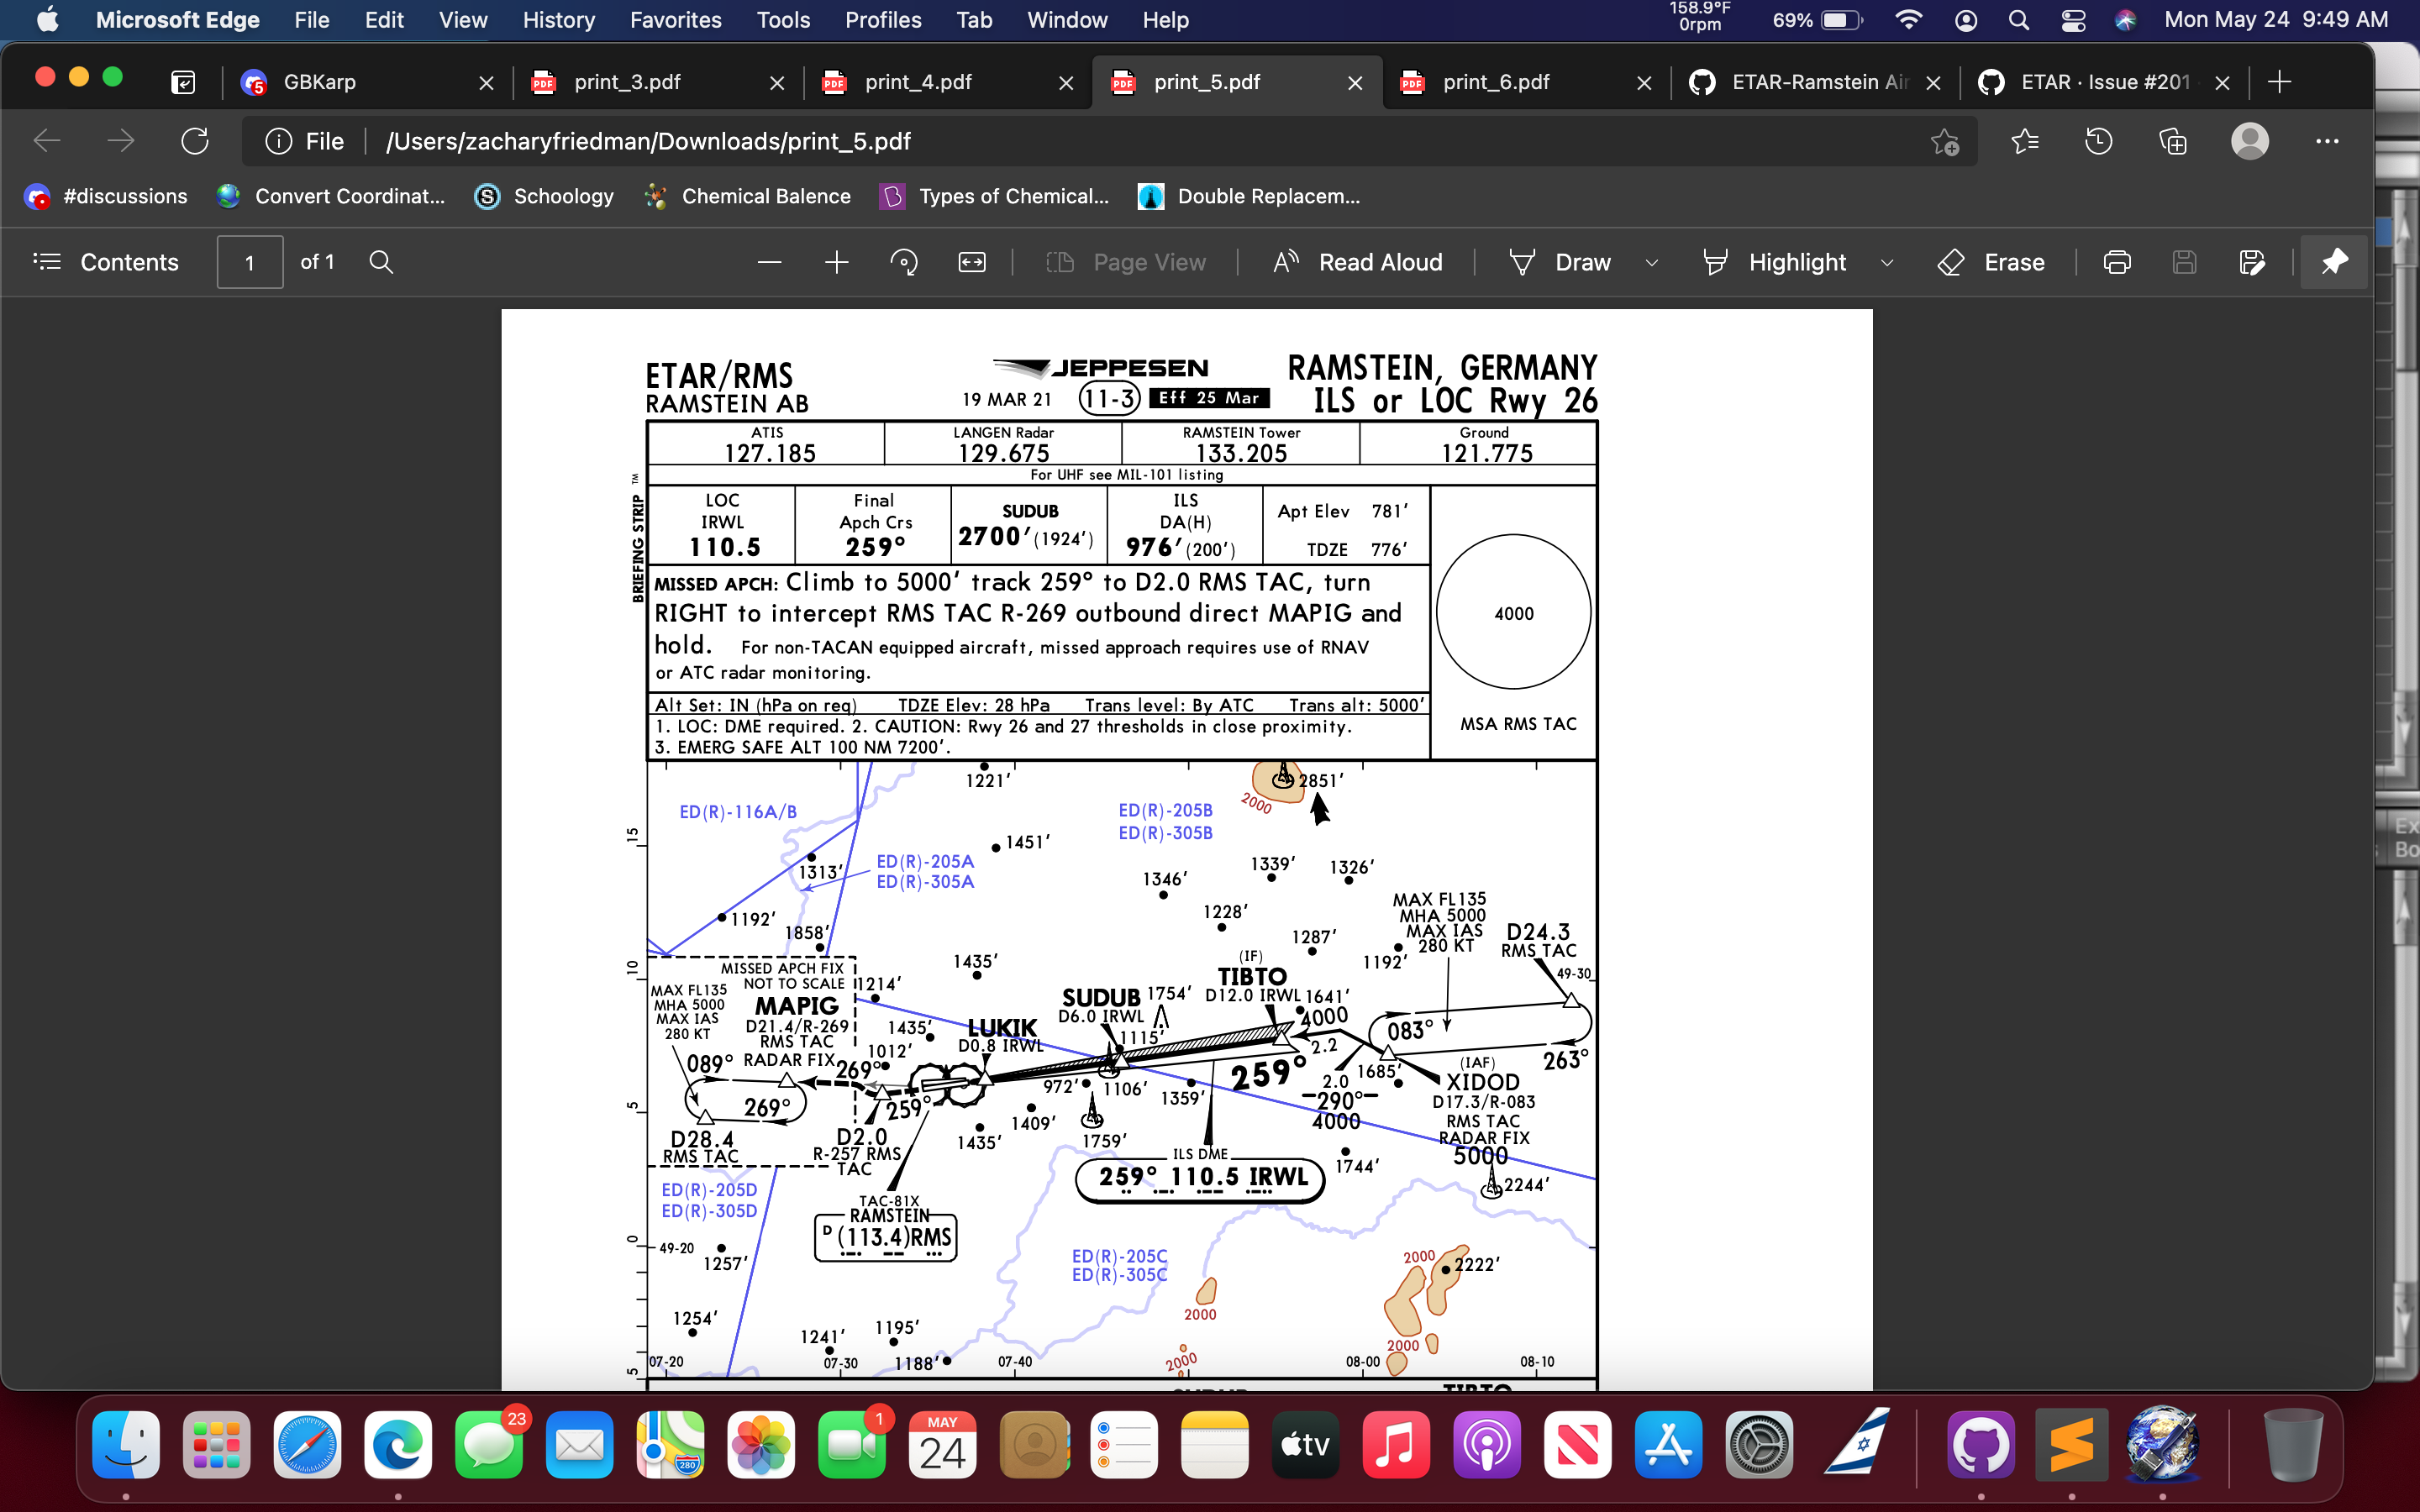The height and width of the screenshot is (1512, 2420).
Task: Rotate the PDF page
Action: [x=903, y=262]
